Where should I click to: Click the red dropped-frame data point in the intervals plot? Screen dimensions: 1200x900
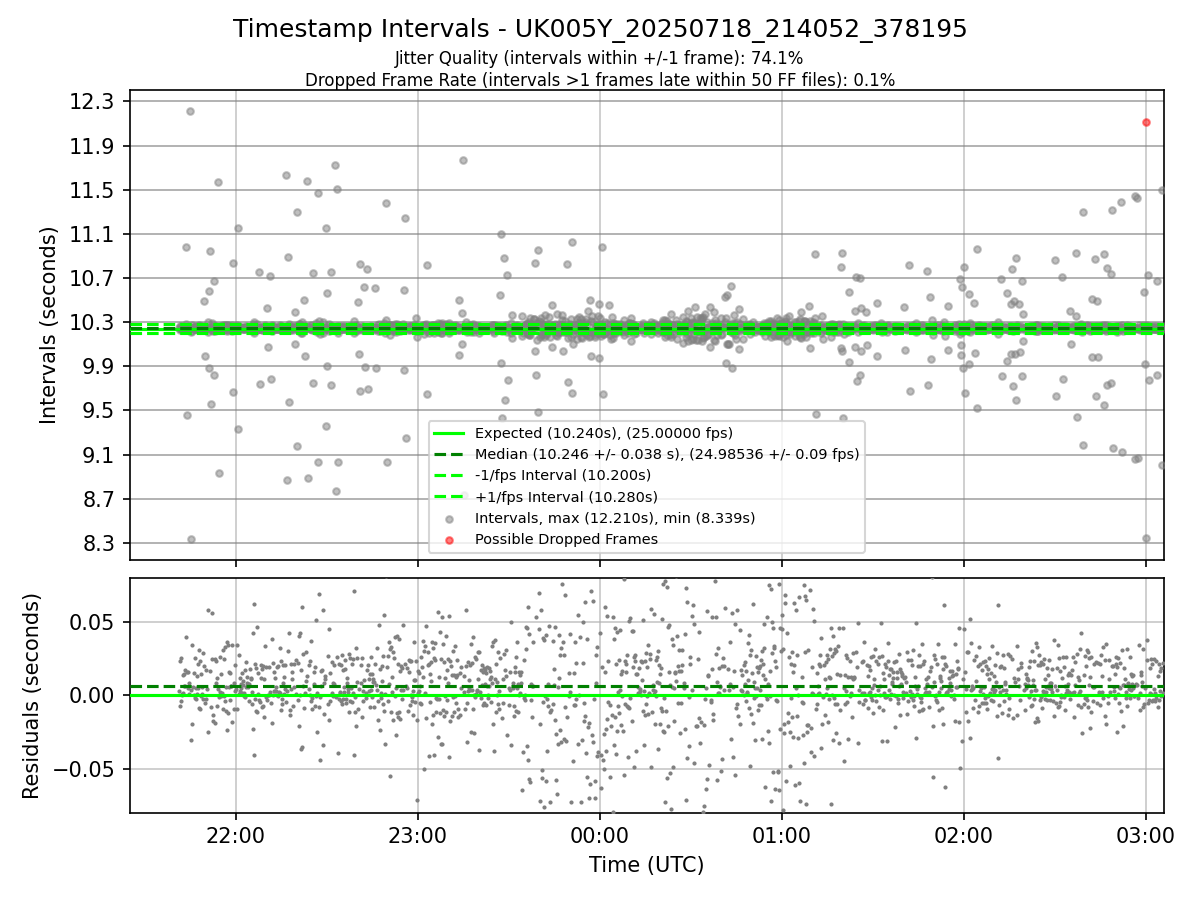coord(1146,122)
